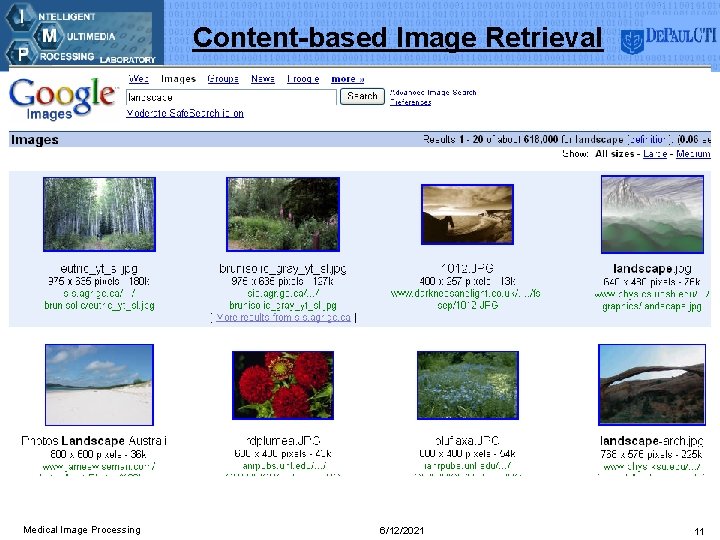Open Advanced Image Search link

click(433, 92)
